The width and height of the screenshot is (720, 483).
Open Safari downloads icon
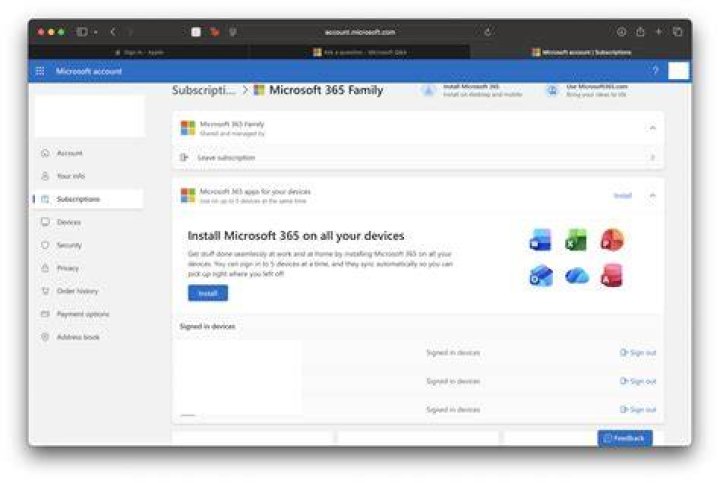click(x=621, y=32)
